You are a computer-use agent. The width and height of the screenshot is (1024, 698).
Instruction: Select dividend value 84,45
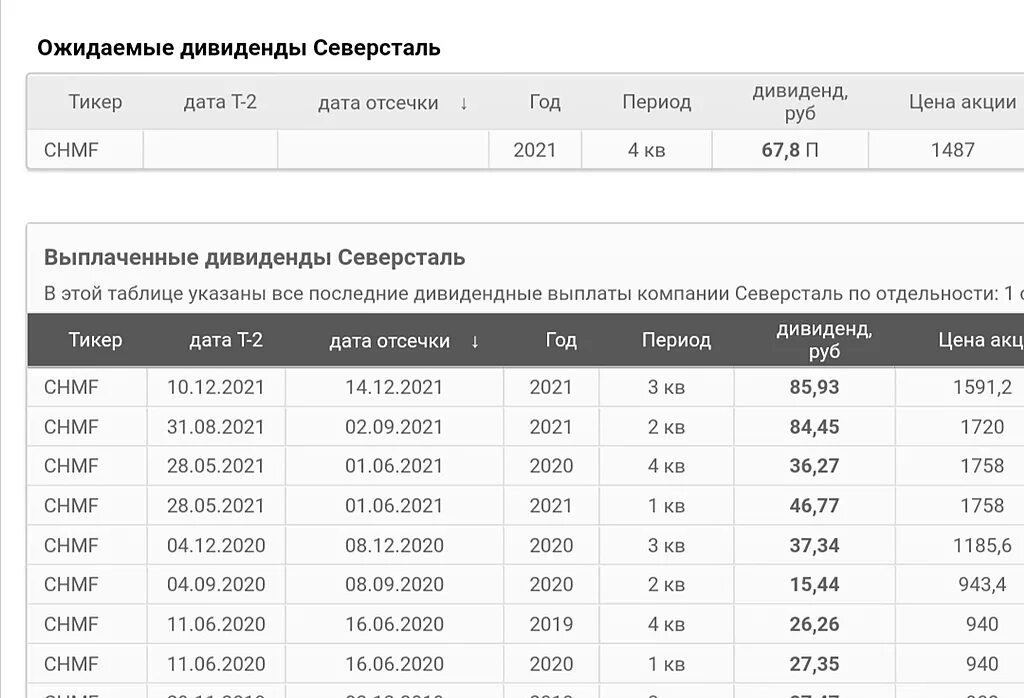814,427
